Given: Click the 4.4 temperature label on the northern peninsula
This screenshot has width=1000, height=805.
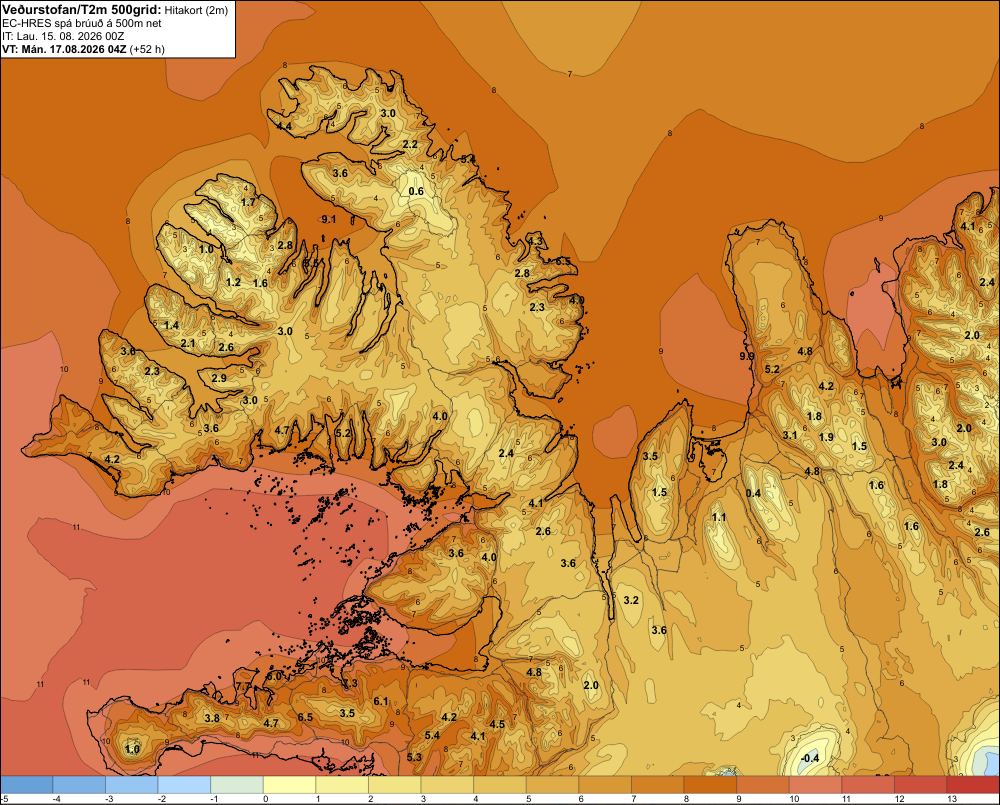Looking at the screenshot, I should point(284,126).
